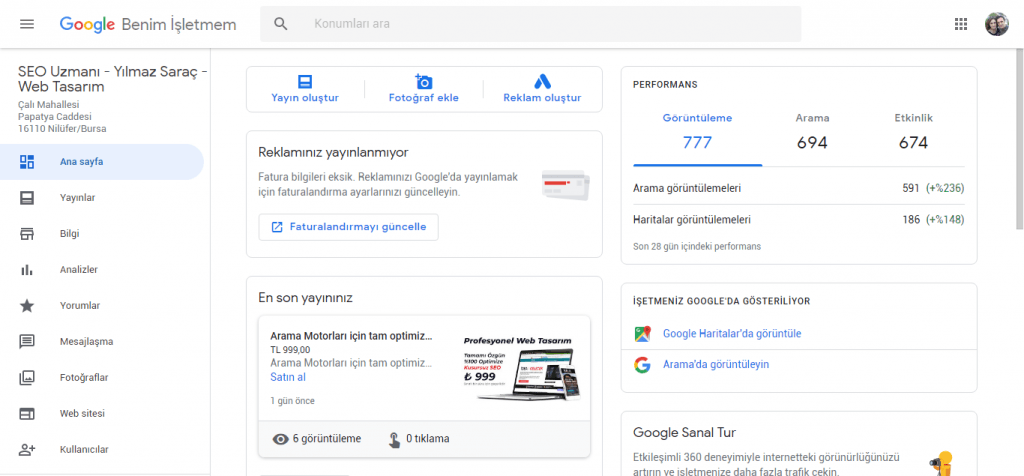Image resolution: width=1024 pixels, height=476 pixels.
Task: Click the pointer clicks icon
Action: [394, 439]
